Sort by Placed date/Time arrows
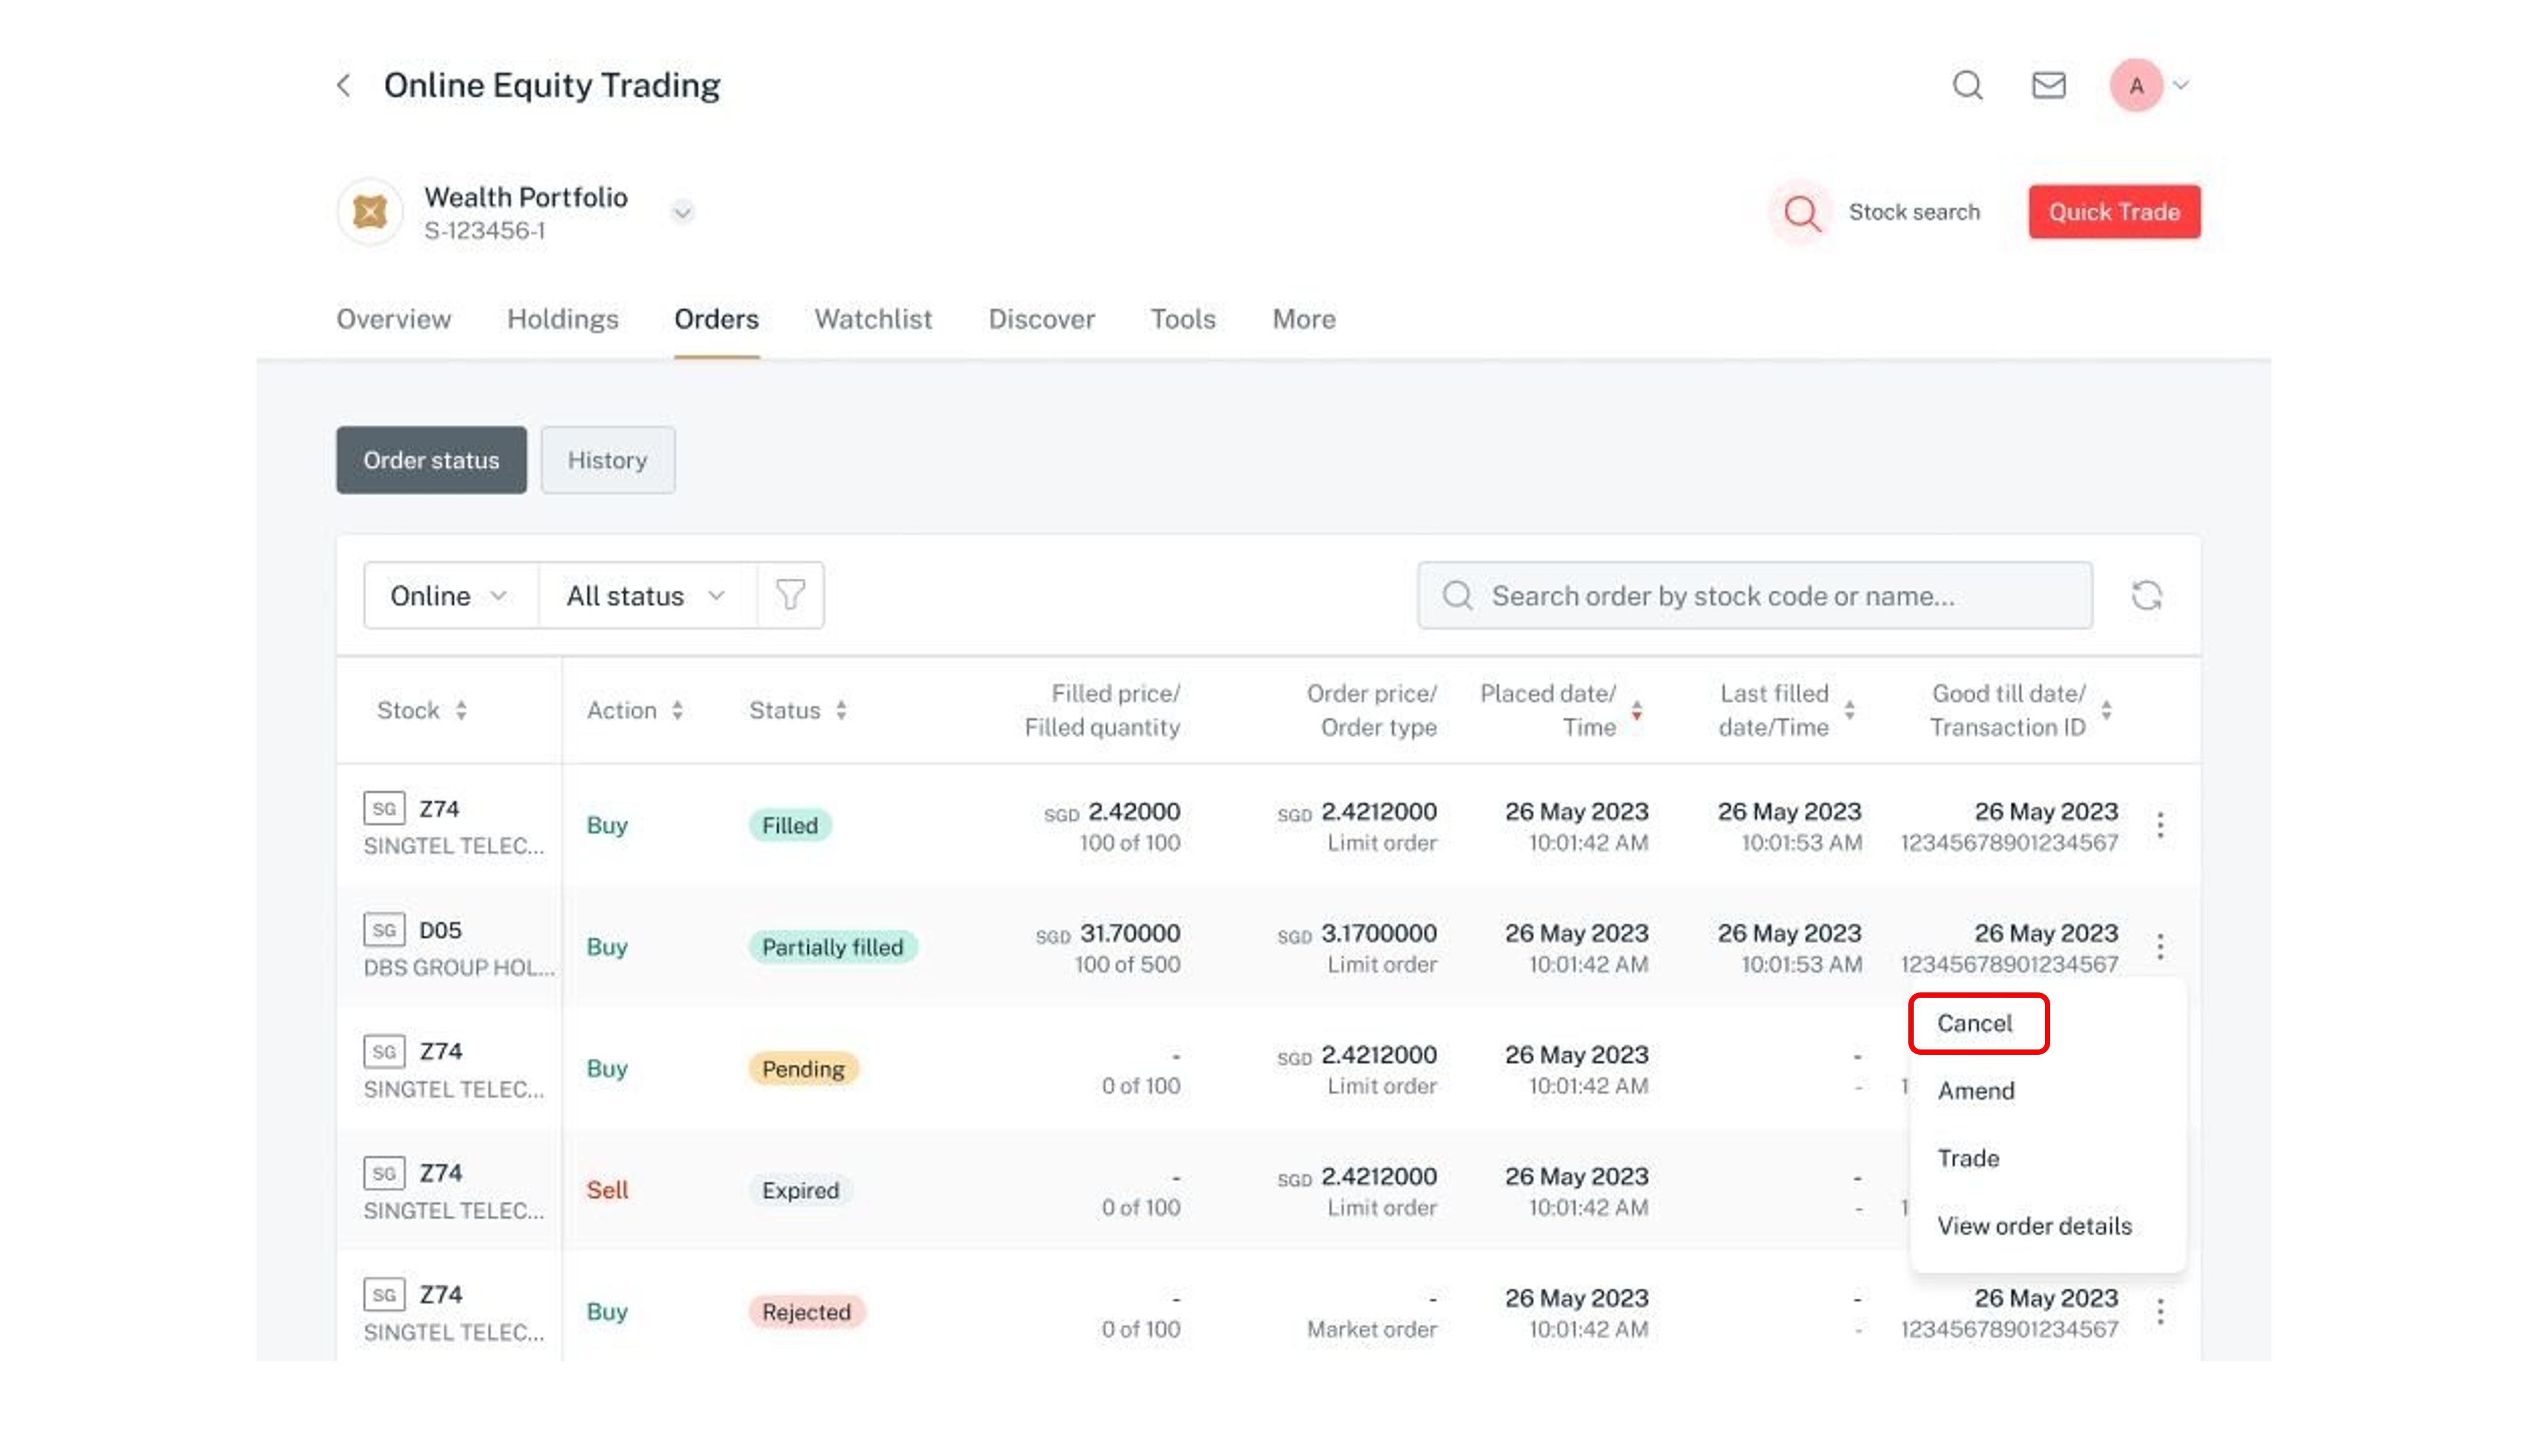Screen dimensions: 2528x1456 (x=1636, y=710)
